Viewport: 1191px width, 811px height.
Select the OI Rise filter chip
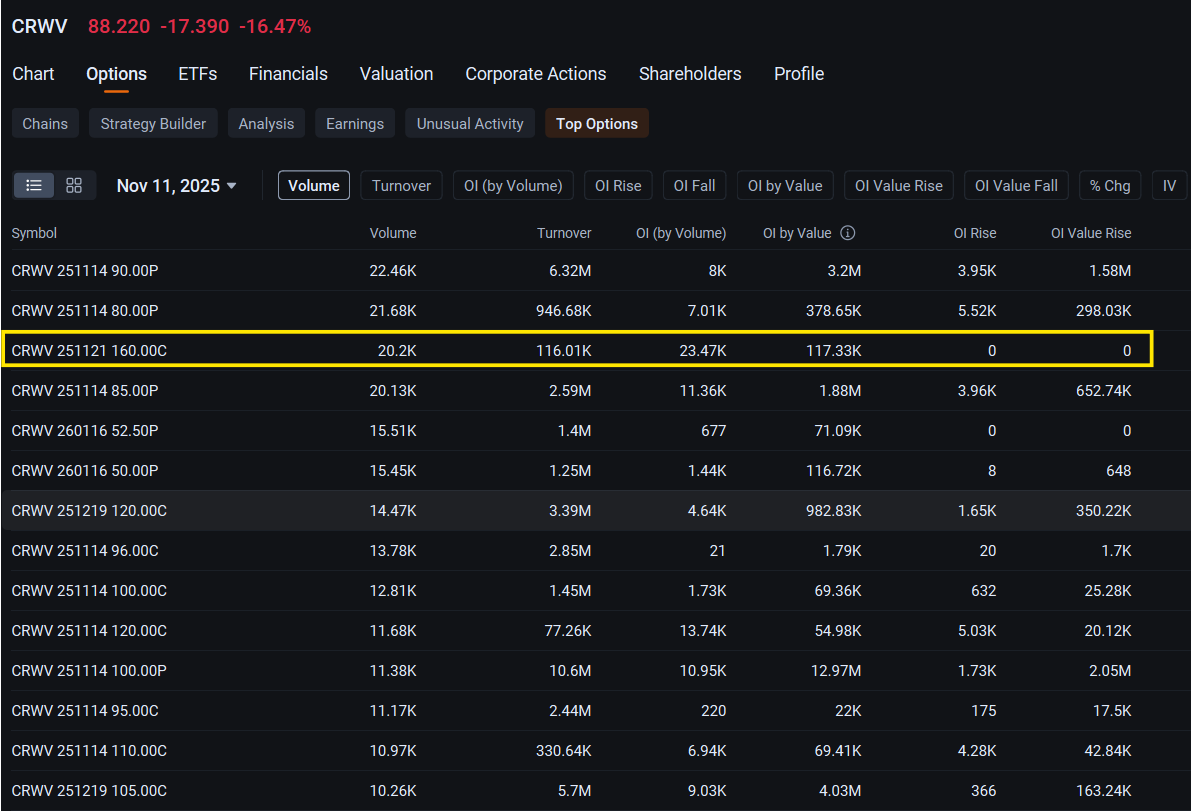click(x=618, y=185)
